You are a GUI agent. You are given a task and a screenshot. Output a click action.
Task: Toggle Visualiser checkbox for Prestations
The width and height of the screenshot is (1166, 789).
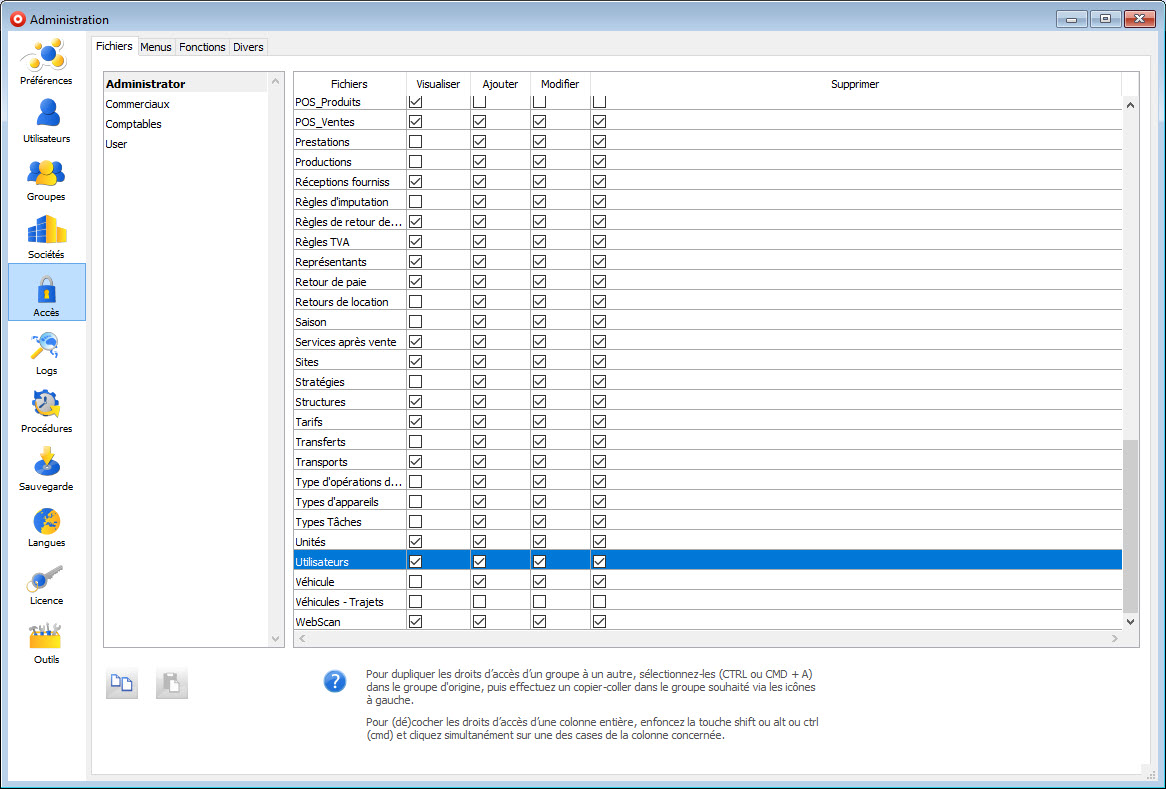click(x=415, y=142)
